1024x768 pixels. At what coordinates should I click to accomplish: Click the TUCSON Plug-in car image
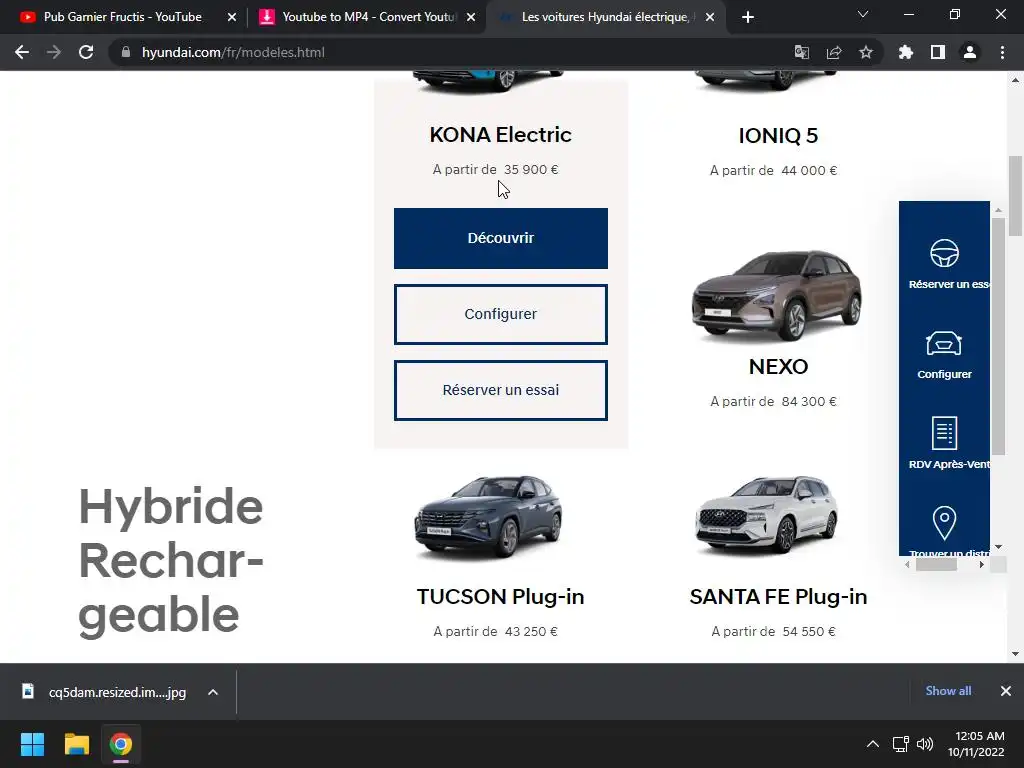(488, 519)
